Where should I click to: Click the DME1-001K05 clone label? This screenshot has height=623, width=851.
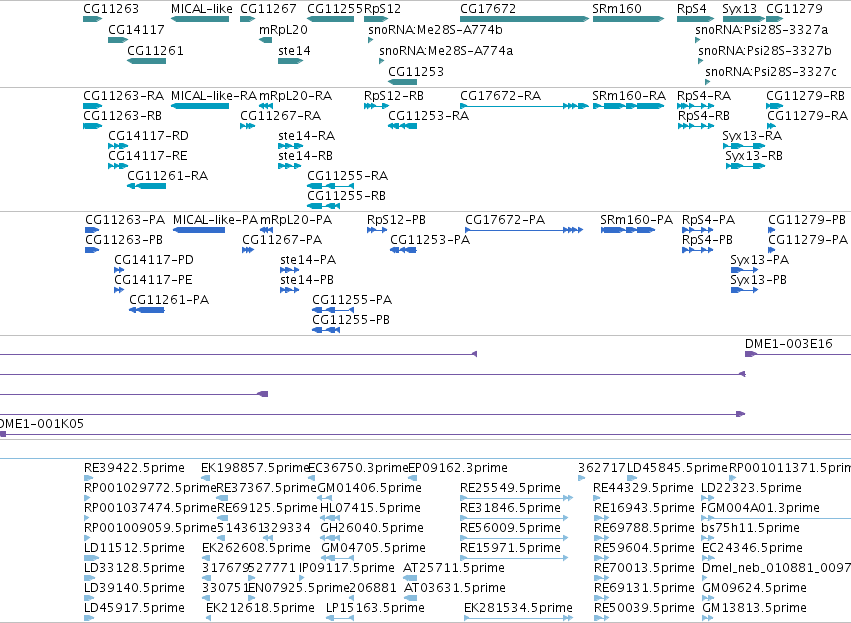point(41,424)
